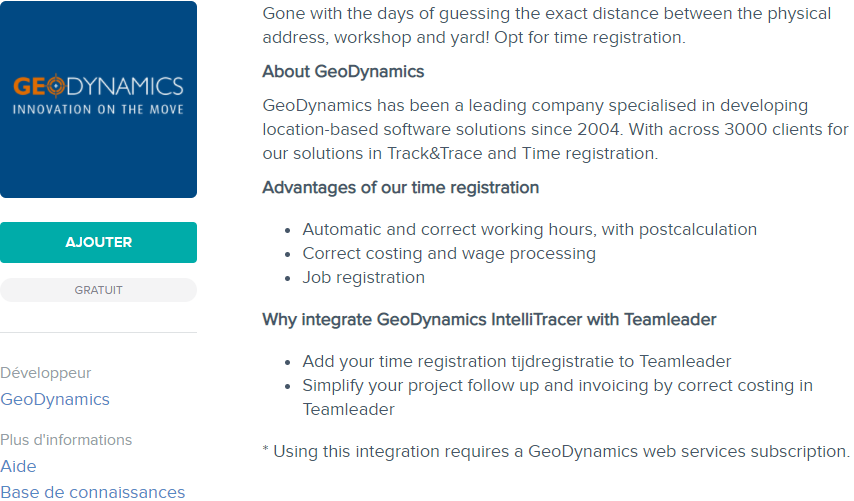This screenshot has height=501, width=854.
Task: Click the Simplify your project follow up bullet
Action: (x=557, y=385)
